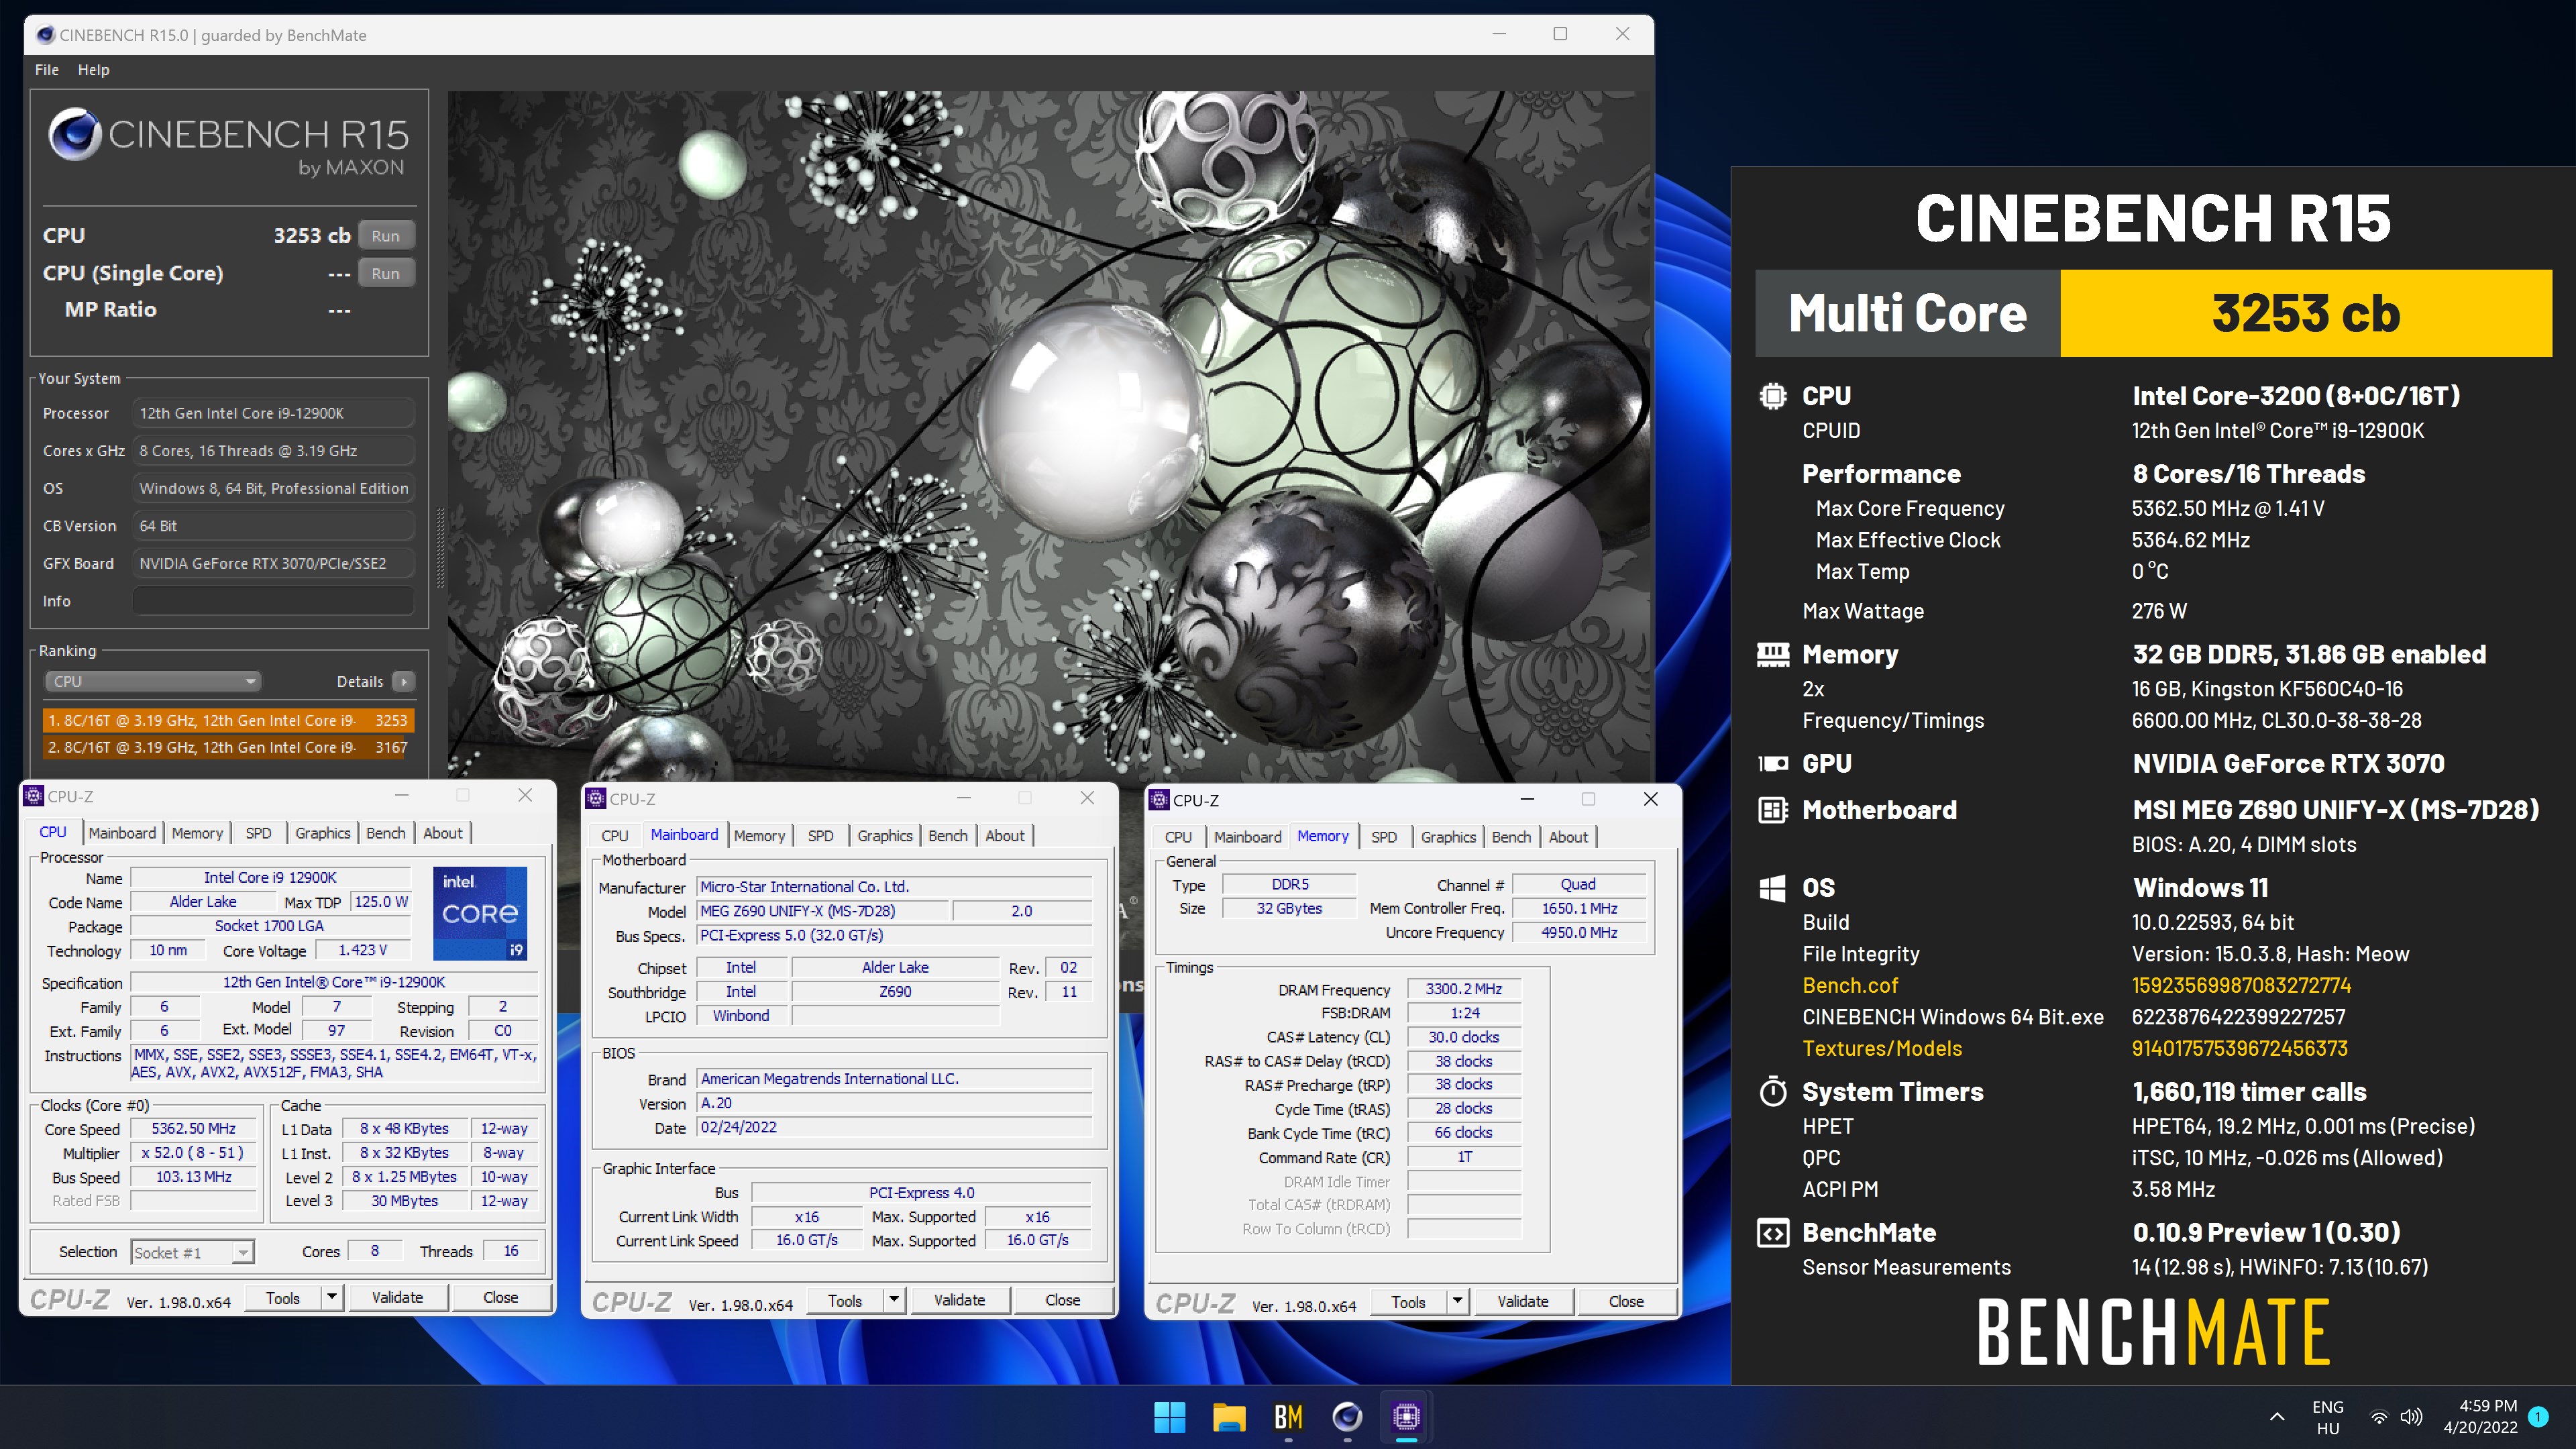Open Windows Start menu in taskbar

pos(1169,1416)
